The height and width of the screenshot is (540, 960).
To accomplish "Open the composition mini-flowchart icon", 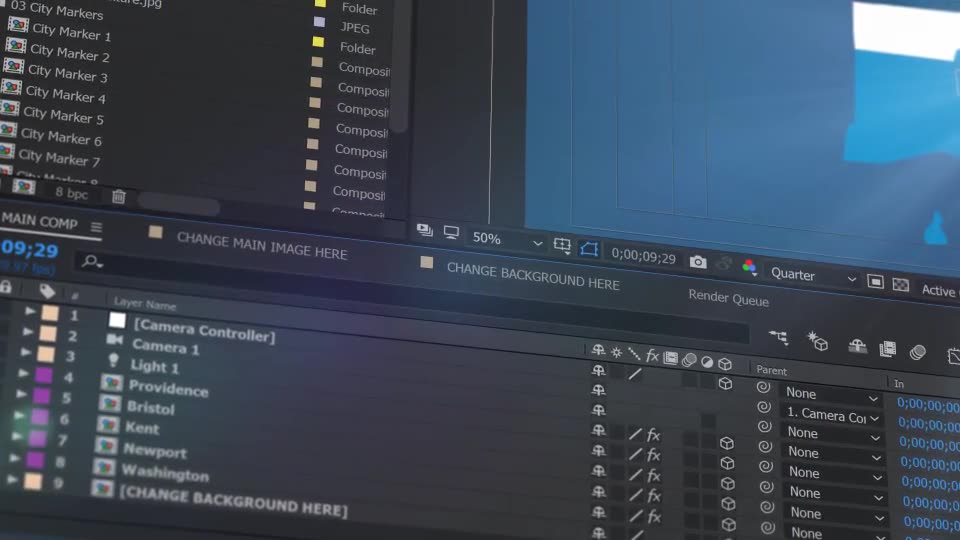I will pos(779,337).
